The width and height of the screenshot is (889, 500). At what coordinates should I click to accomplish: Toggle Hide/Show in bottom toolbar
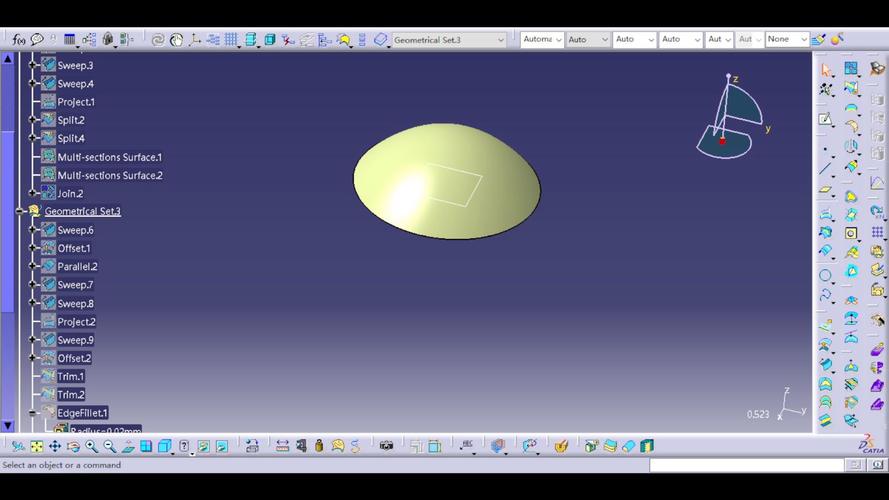click(204, 446)
